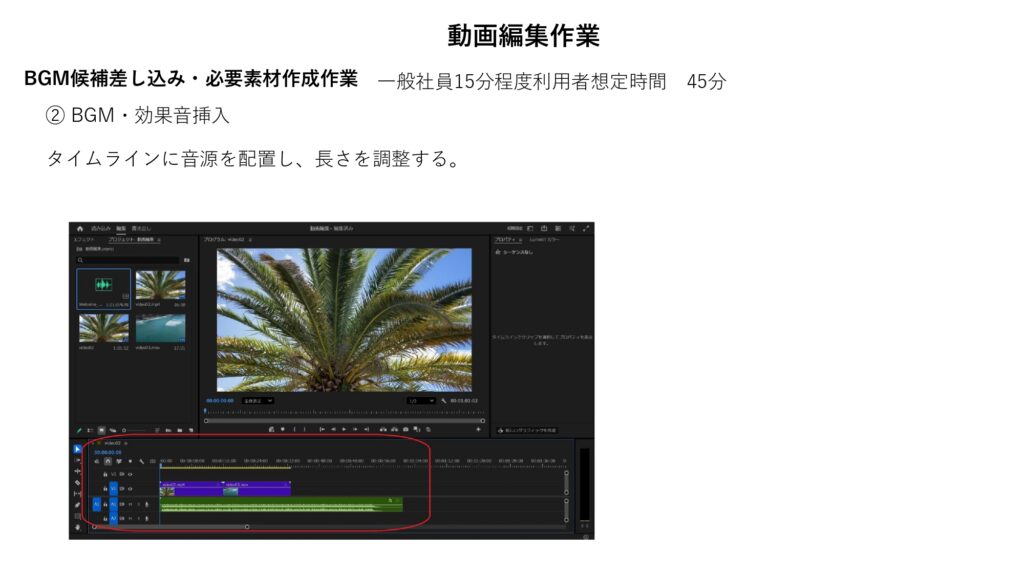The height and width of the screenshot is (576, 1024).
Task: Select the Razor tool in timeline toolbar
Action: point(77,482)
